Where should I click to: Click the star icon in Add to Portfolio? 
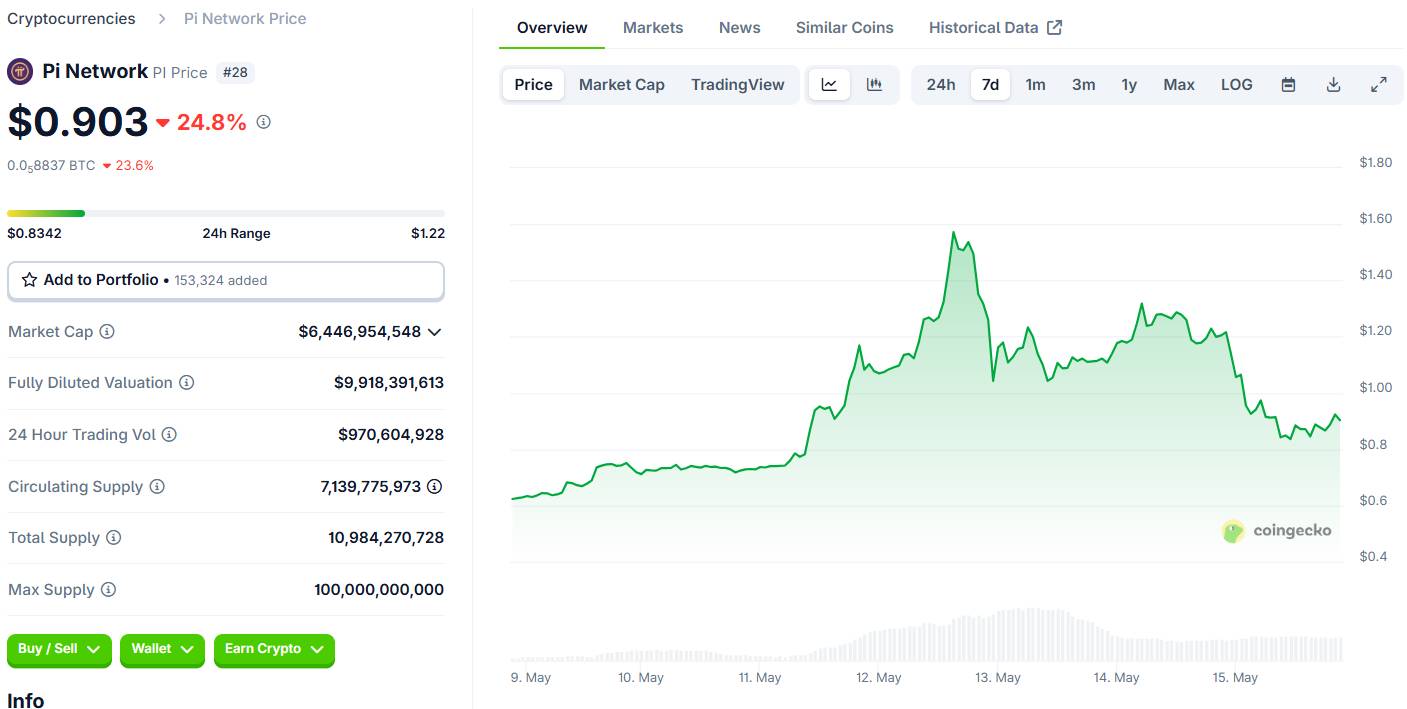[x=30, y=280]
